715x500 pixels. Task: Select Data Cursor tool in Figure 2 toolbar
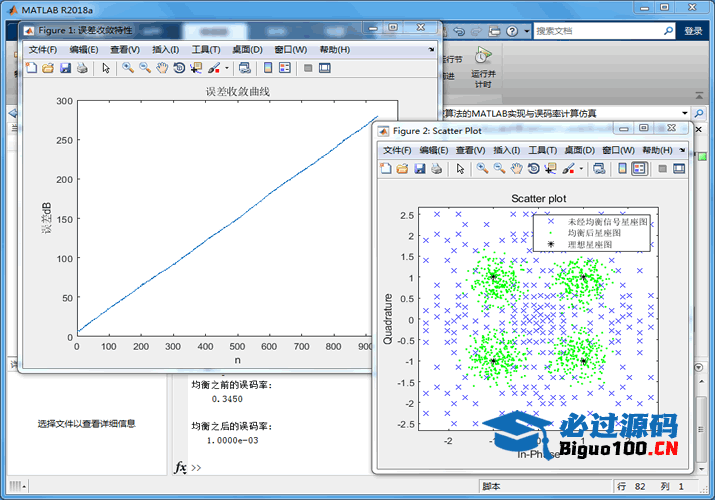tap(550, 169)
